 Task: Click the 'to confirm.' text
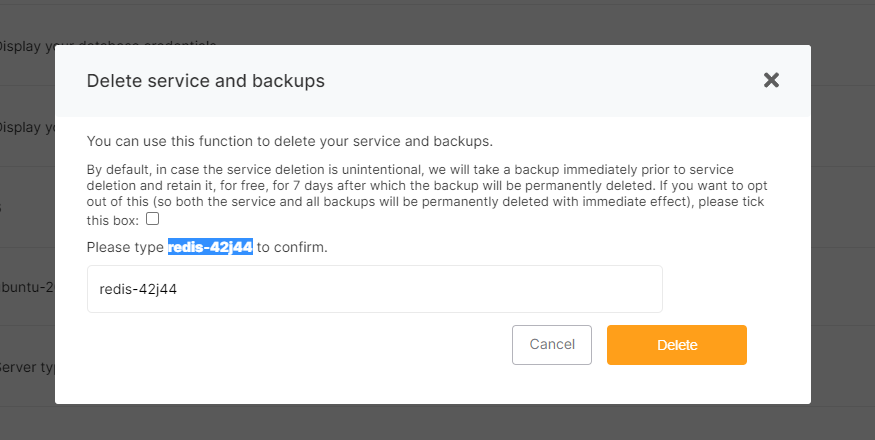point(292,246)
